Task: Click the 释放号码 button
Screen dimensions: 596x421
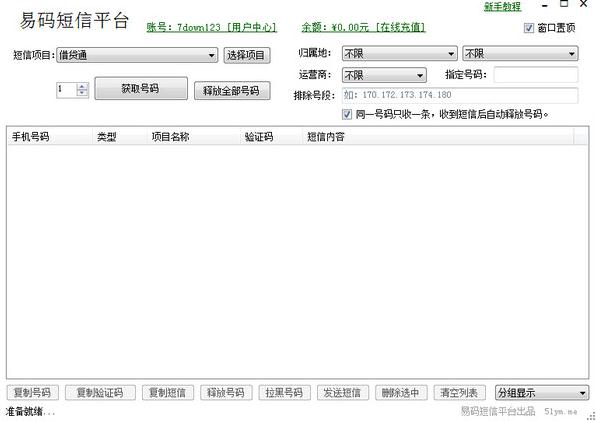Action: pos(226,393)
